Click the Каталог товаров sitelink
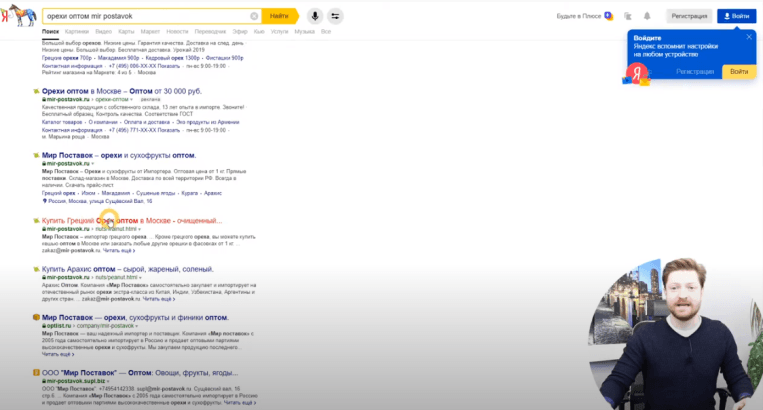Viewport: 763px width, 410px height. point(62,122)
